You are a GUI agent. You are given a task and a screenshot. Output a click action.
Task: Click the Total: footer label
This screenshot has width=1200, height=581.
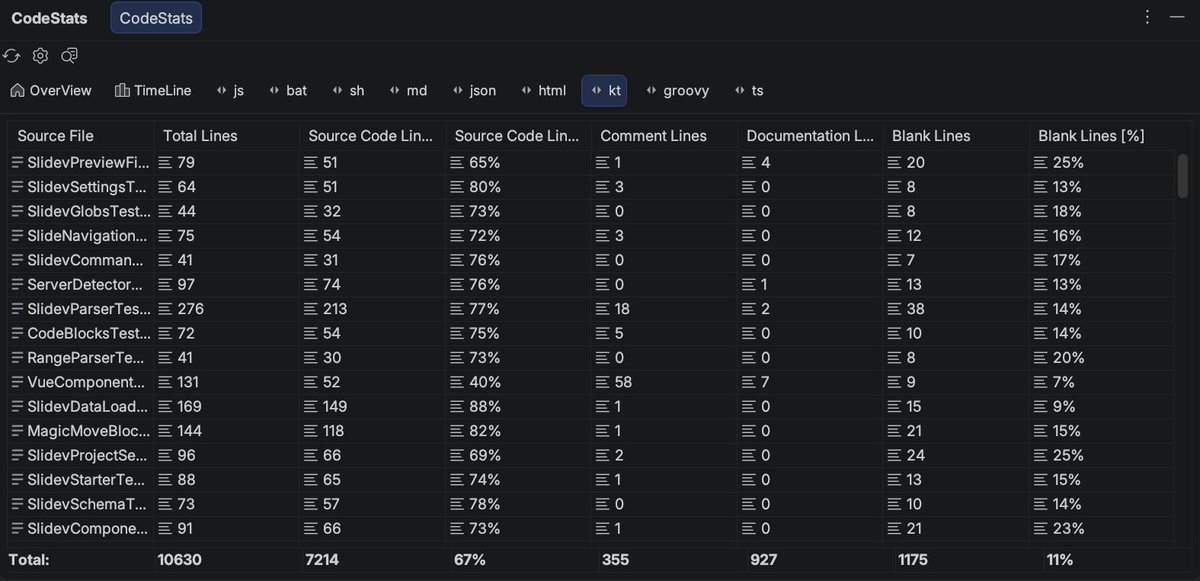[x=30, y=560]
